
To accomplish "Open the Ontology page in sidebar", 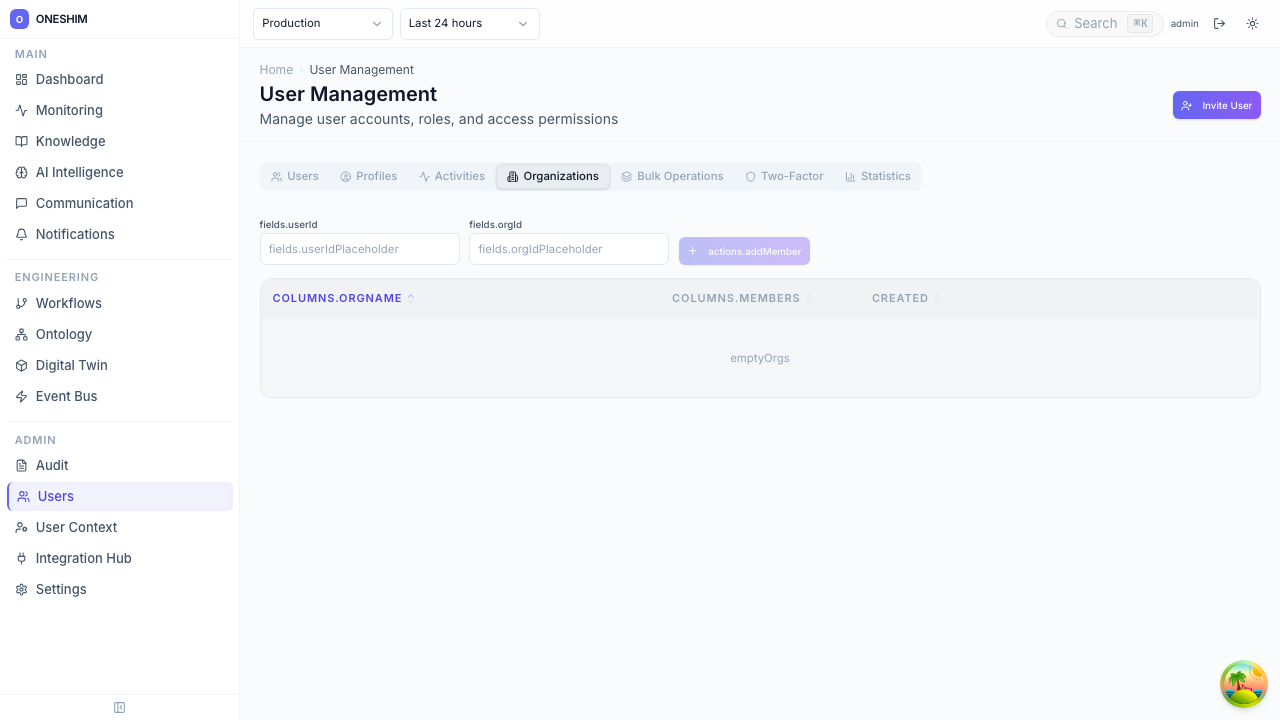I will click(64, 334).
